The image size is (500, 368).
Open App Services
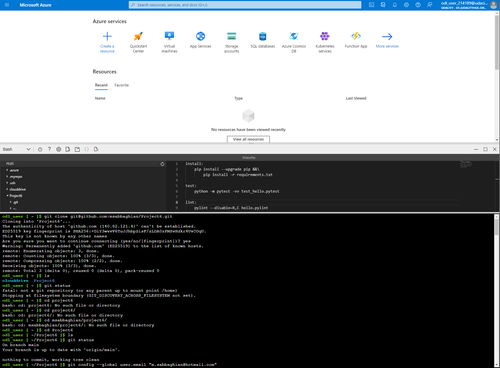click(x=200, y=40)
